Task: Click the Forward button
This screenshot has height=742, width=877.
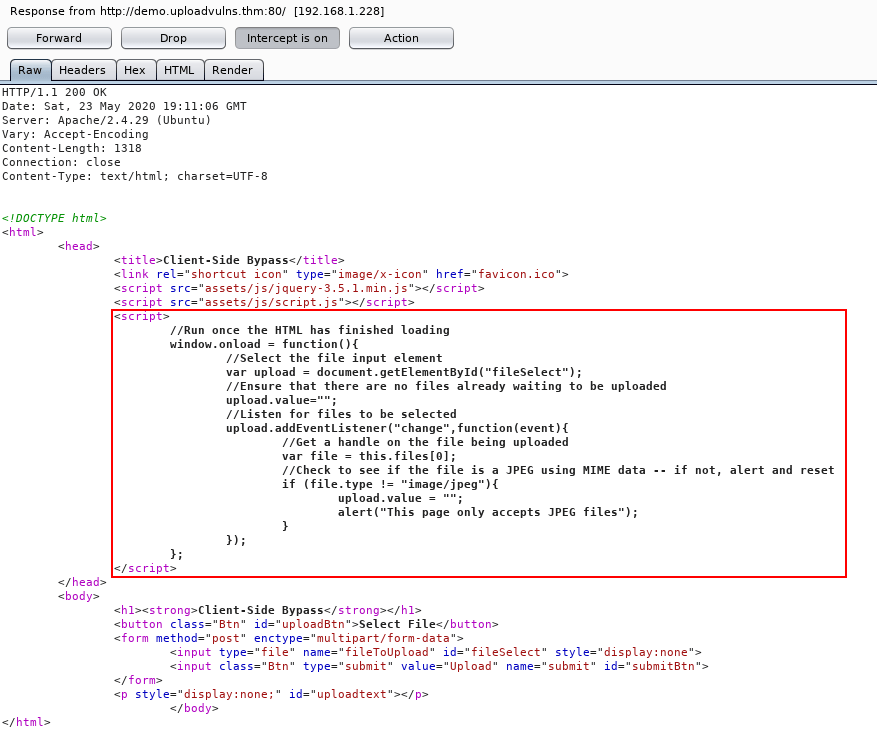Action: (x=59, y=38)
